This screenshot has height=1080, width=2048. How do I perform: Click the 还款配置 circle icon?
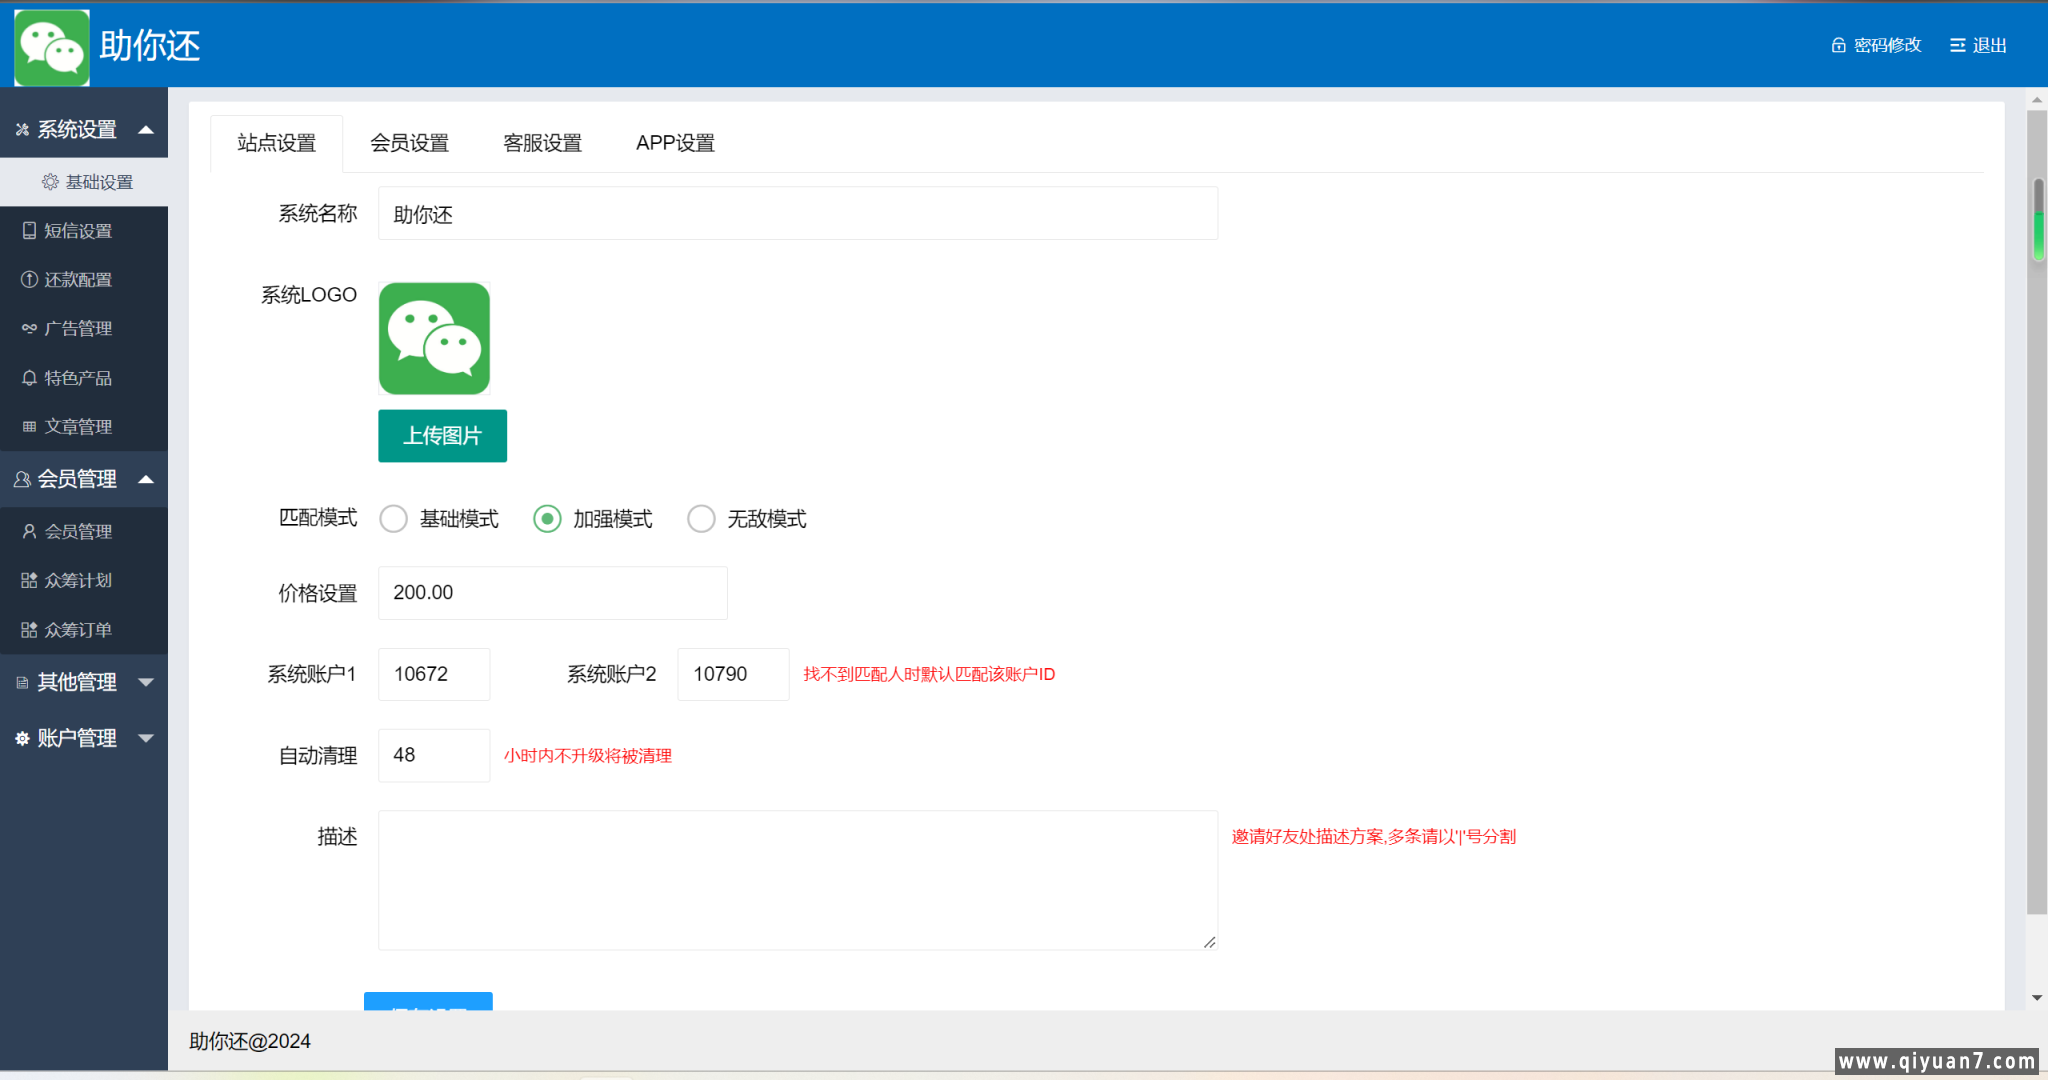point(29,280)
